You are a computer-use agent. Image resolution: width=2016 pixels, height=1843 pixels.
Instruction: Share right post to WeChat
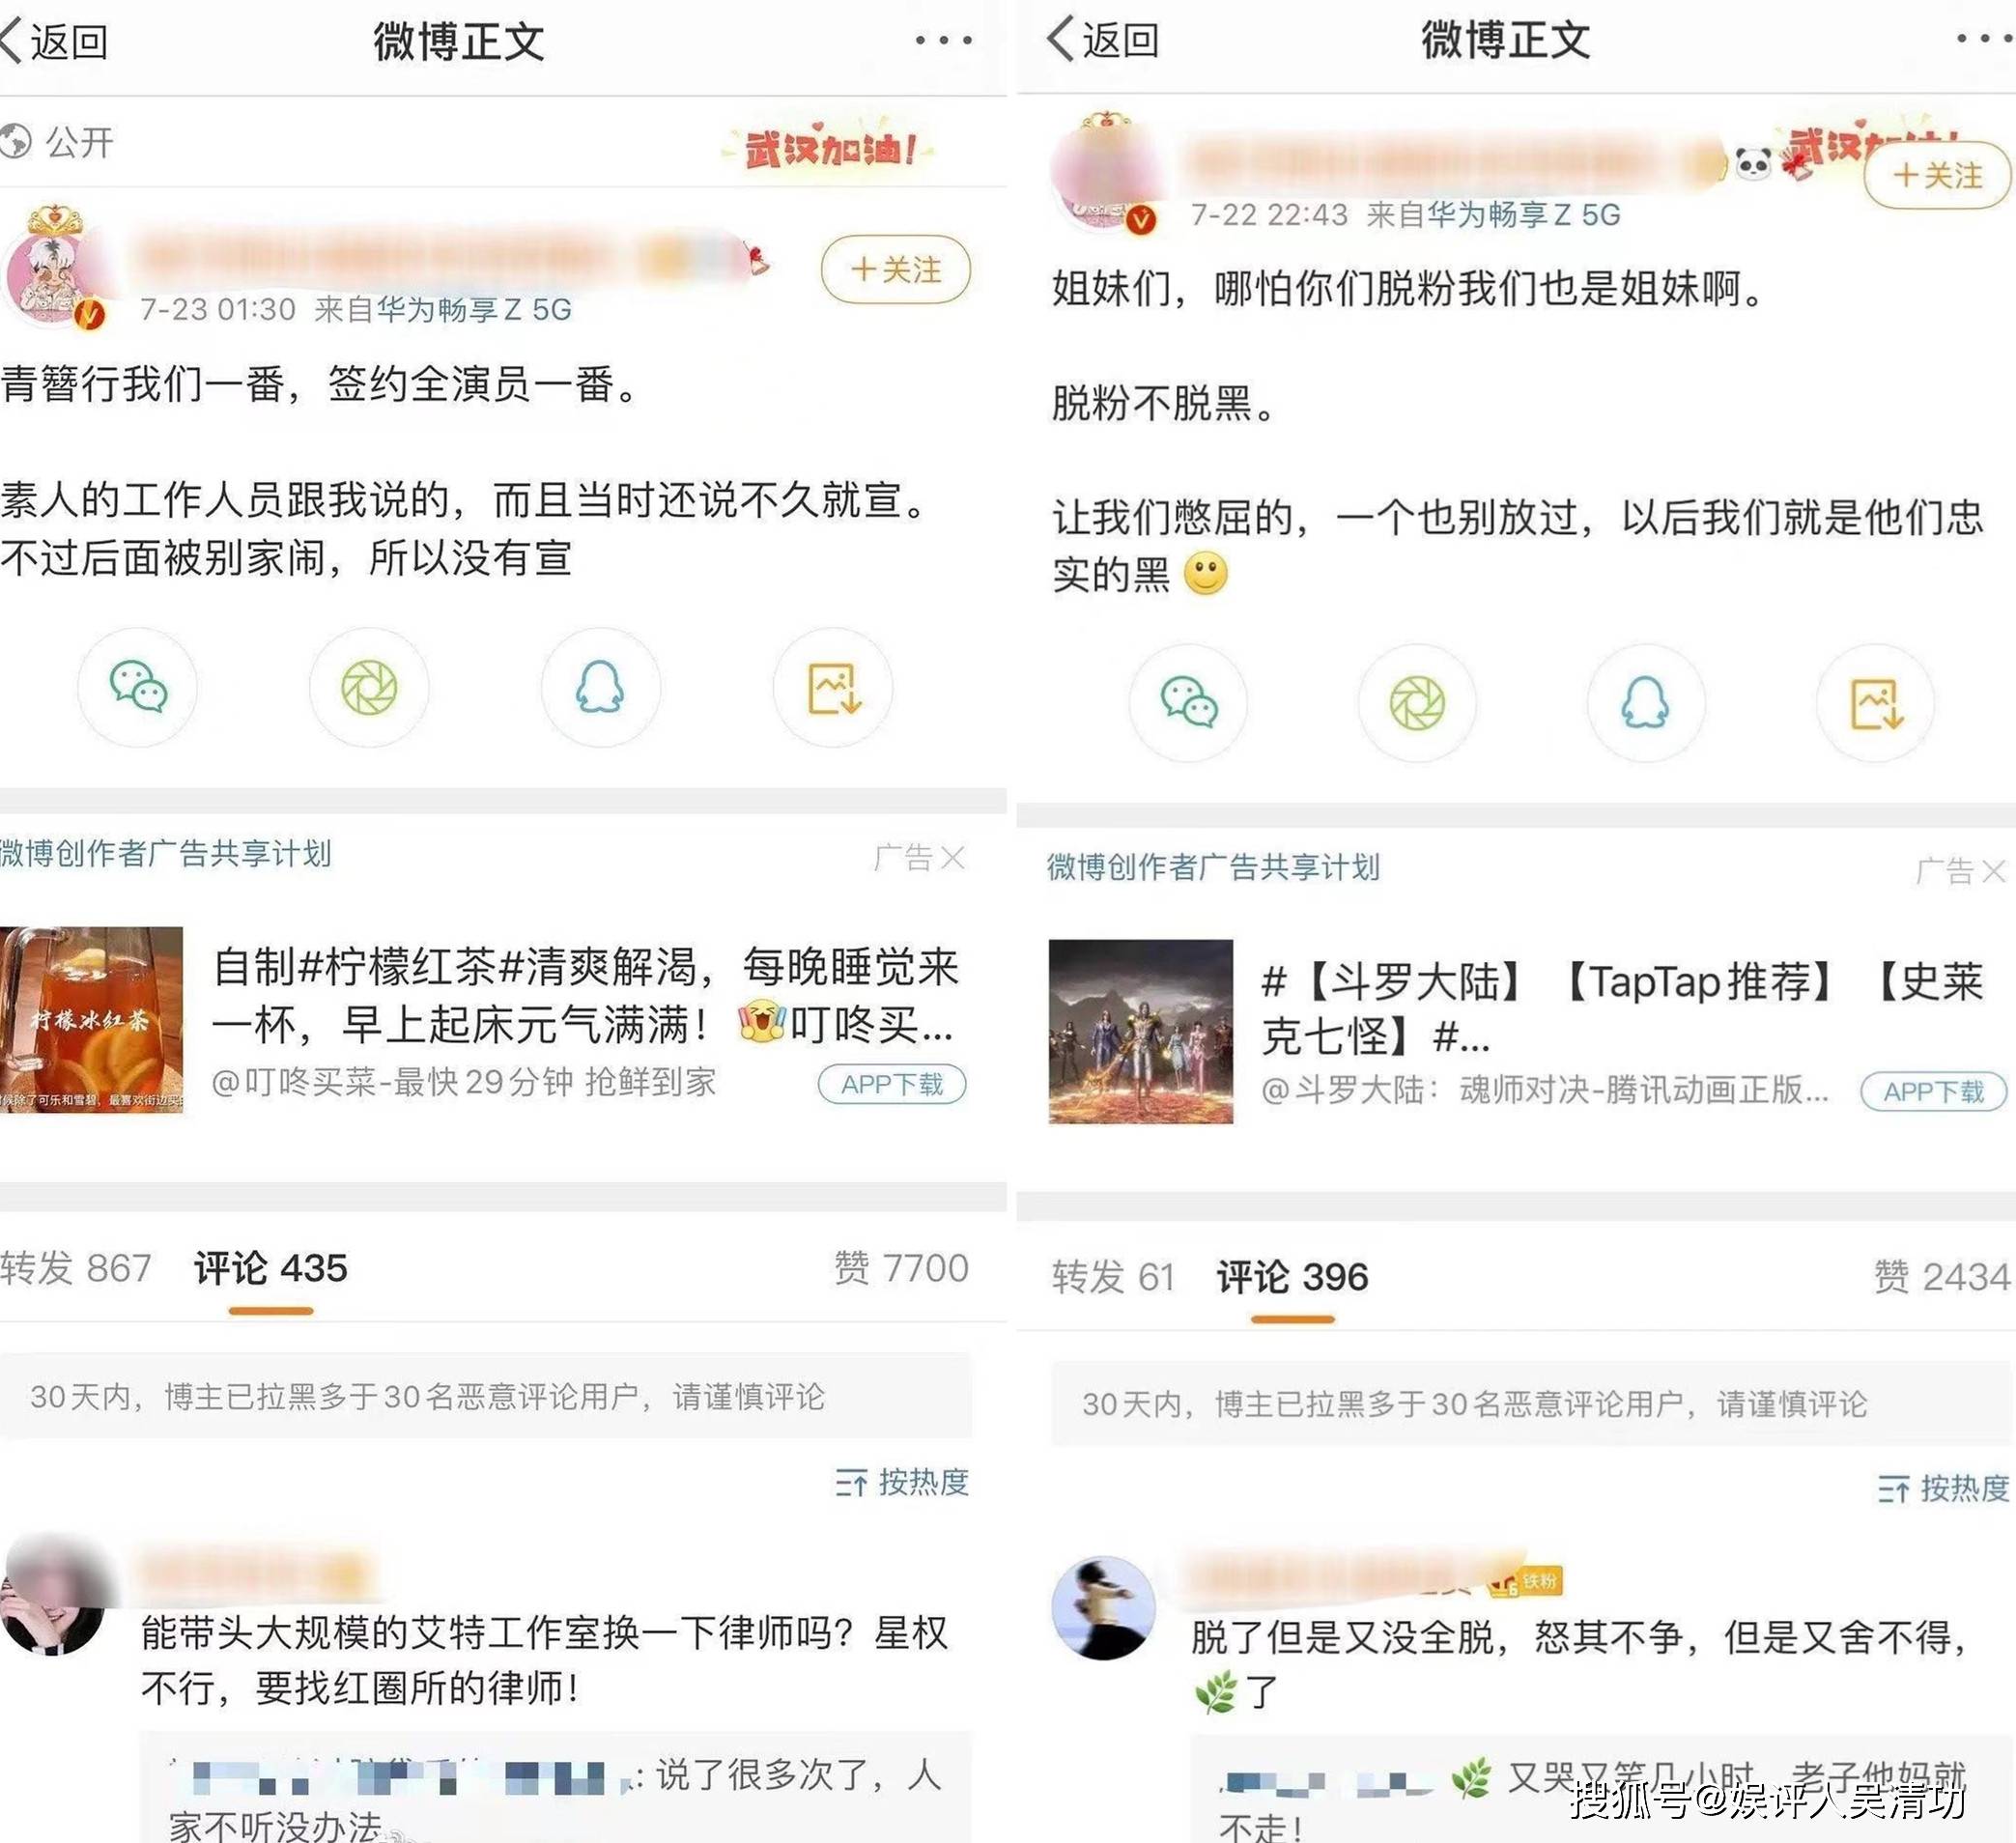tap(1188, 703)
